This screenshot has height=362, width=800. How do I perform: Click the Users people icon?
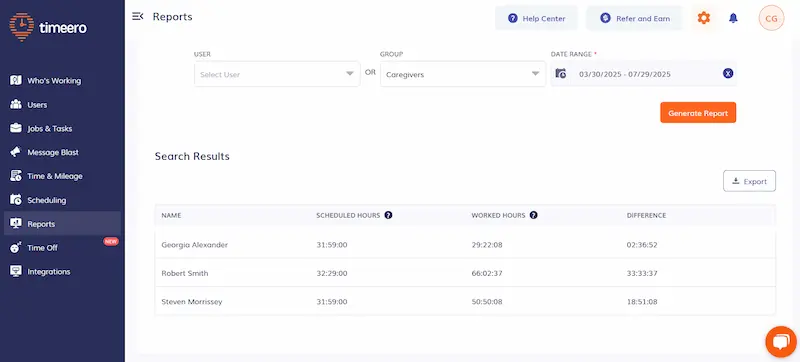(x=16, y=105)
